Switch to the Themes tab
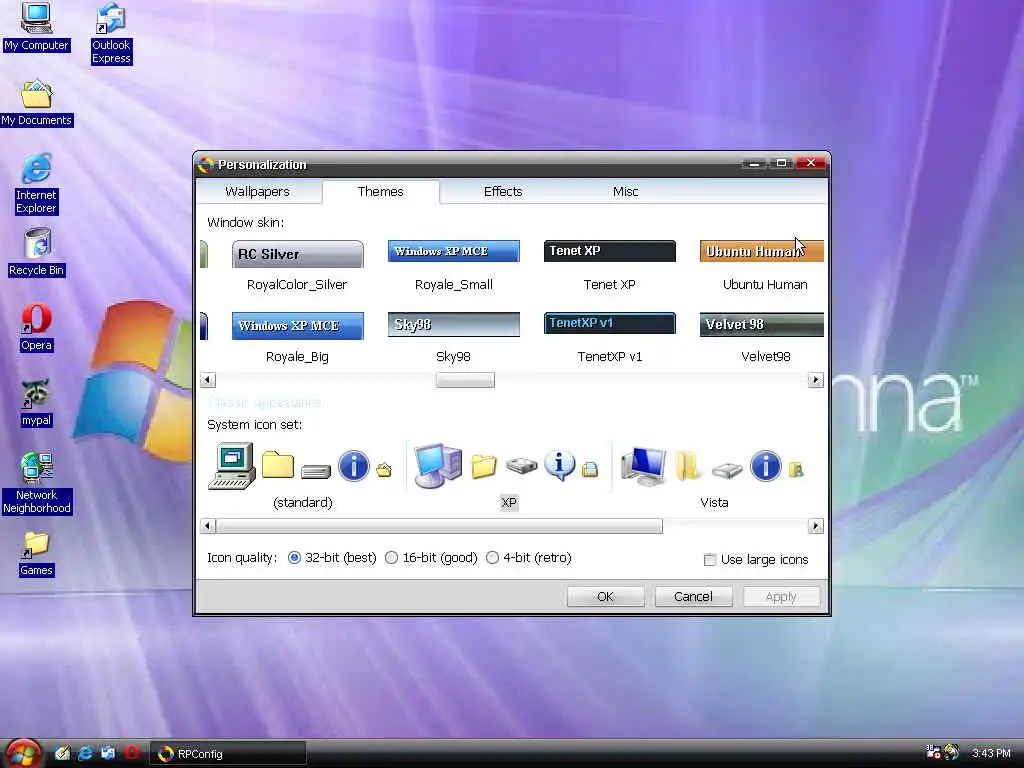Viewport: 1024px width, 768px height. (x=381, y=191)
